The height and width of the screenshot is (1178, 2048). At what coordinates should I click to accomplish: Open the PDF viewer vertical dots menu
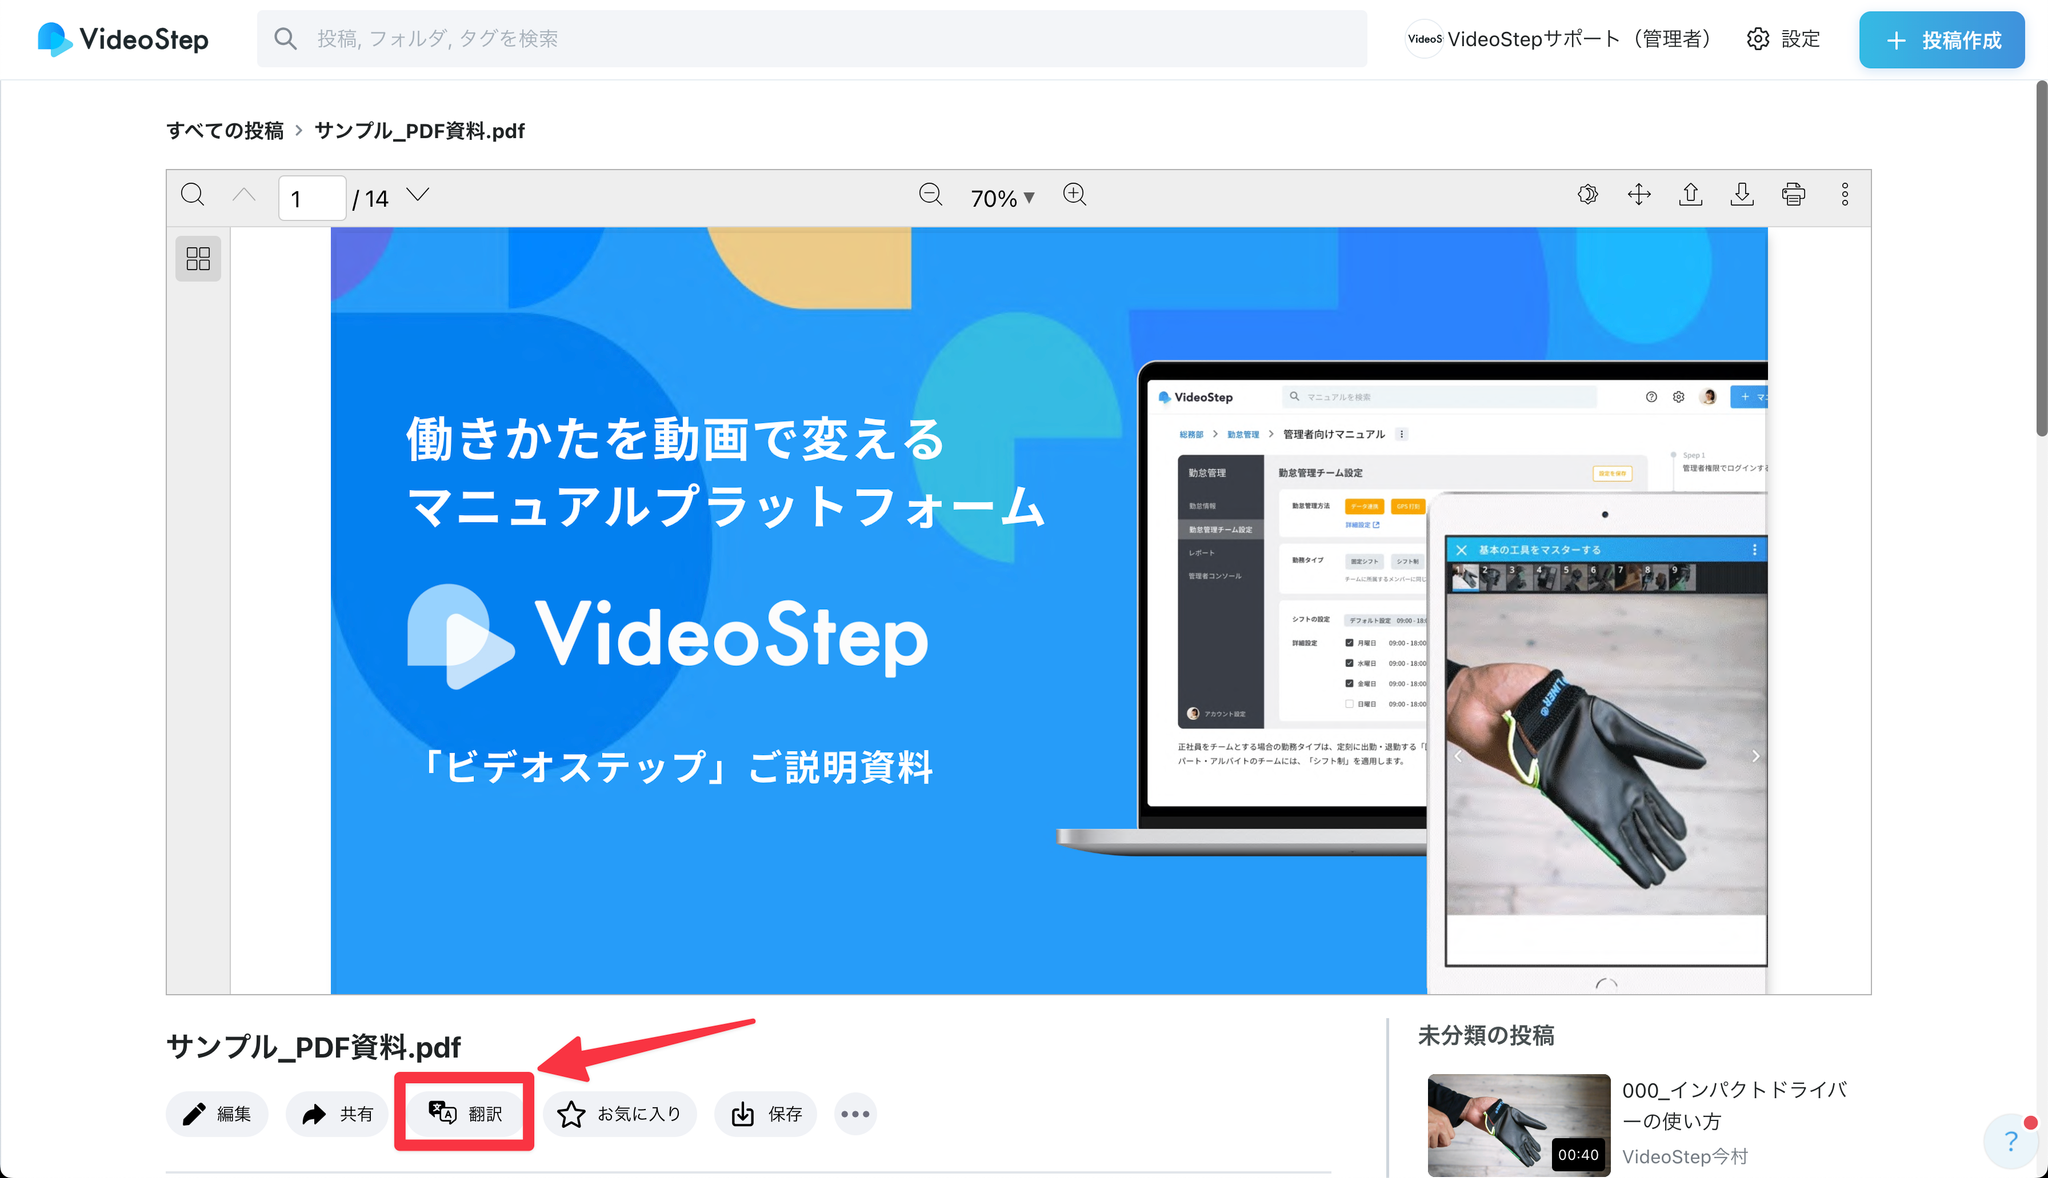1845,195
